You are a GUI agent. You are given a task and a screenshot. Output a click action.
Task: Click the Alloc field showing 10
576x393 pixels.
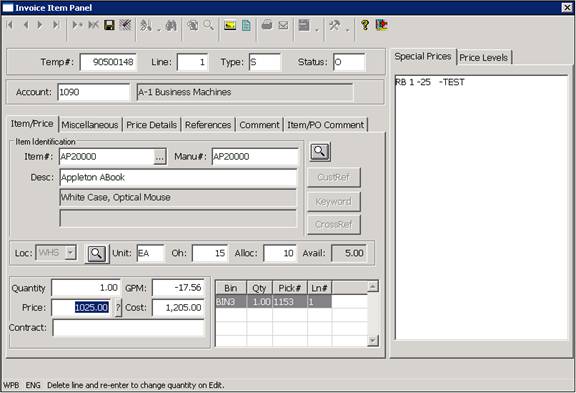(280, 253)
